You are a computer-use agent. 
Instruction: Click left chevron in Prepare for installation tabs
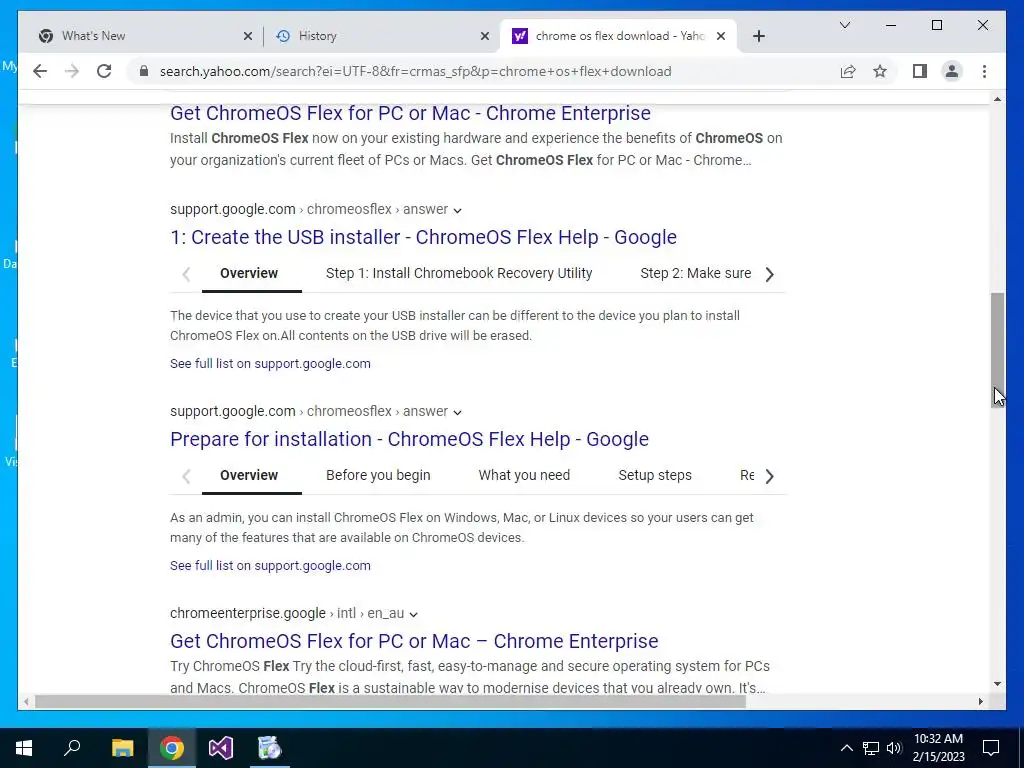(186, 476)
